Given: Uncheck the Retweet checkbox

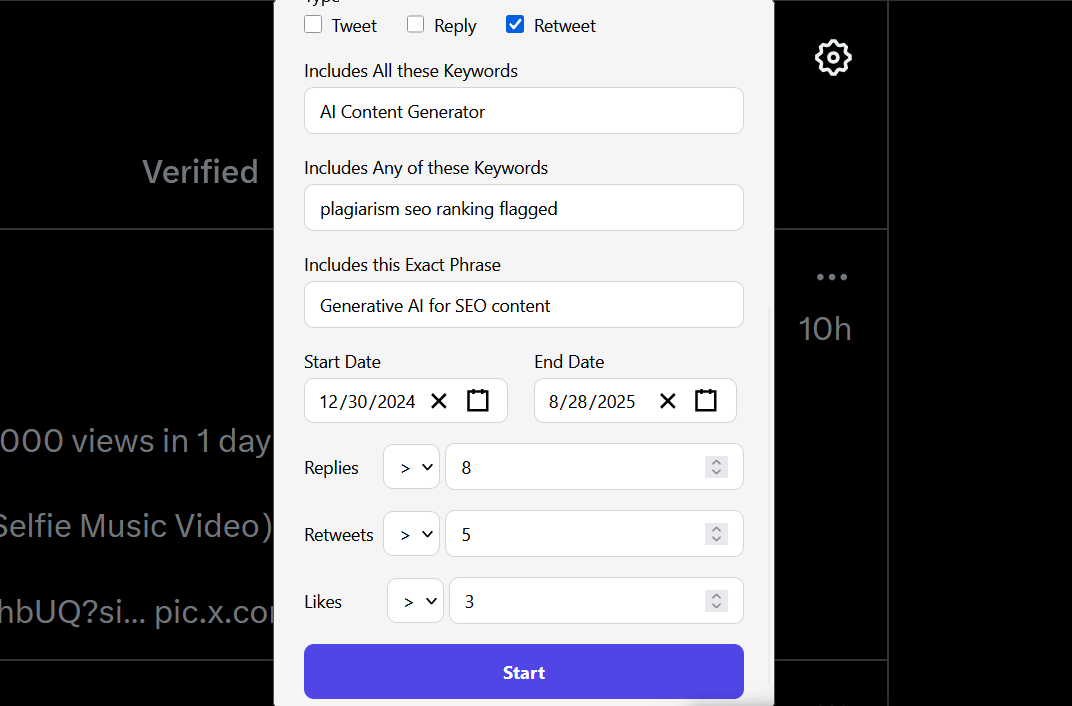Looking at the screenshot, I should [x=514, y=24].
